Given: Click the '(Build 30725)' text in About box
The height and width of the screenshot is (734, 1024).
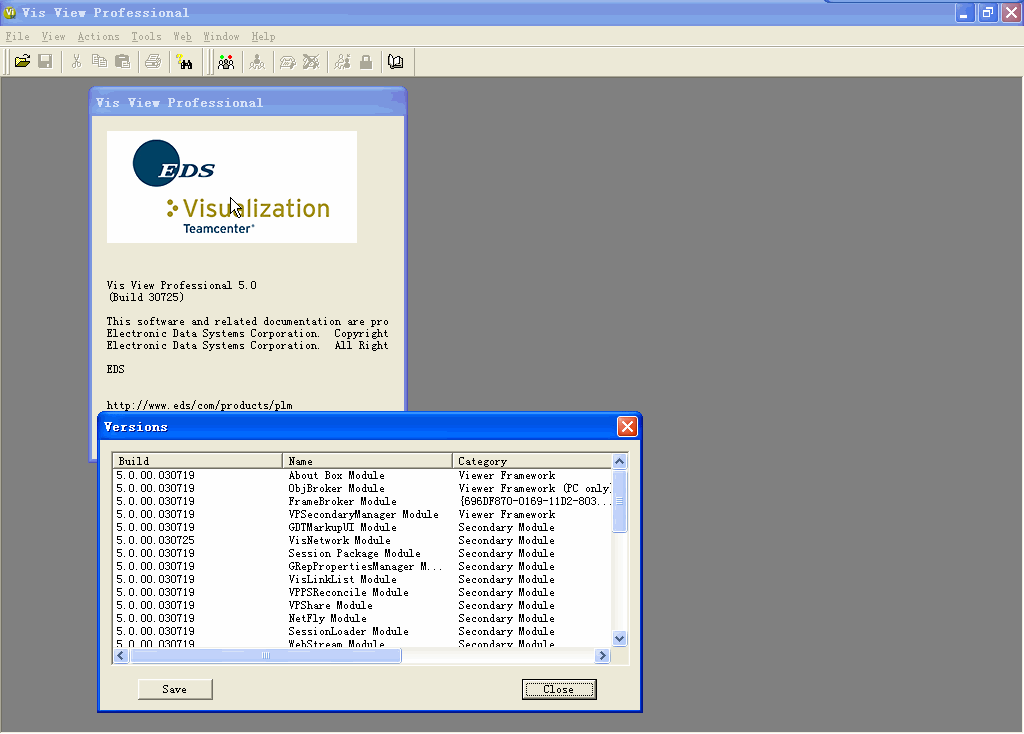Looking at the screenshot, I should tap(146, 298).
